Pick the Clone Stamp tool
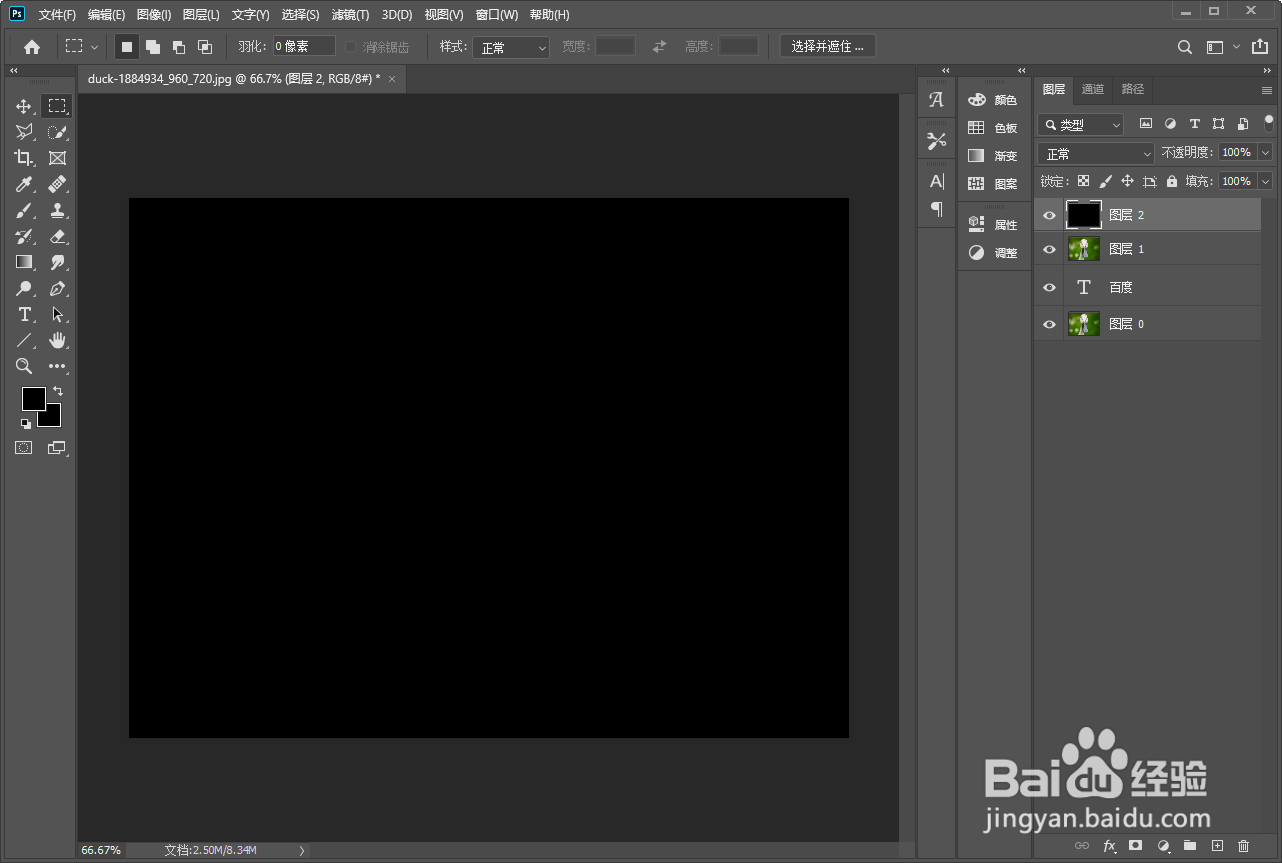Image resolution: width=1282 pixels, height=863 pixels. point(57,210)
